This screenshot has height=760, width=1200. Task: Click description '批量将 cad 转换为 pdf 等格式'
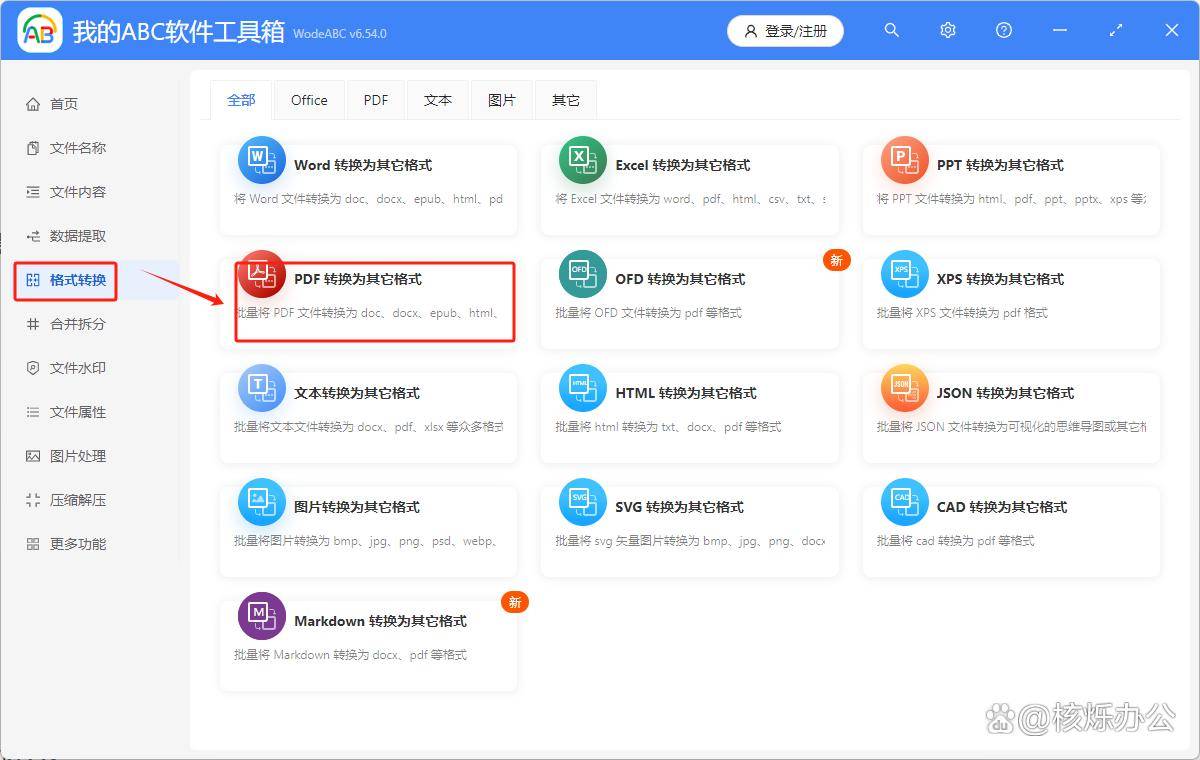pyautogui.click(x=955, y=541)
